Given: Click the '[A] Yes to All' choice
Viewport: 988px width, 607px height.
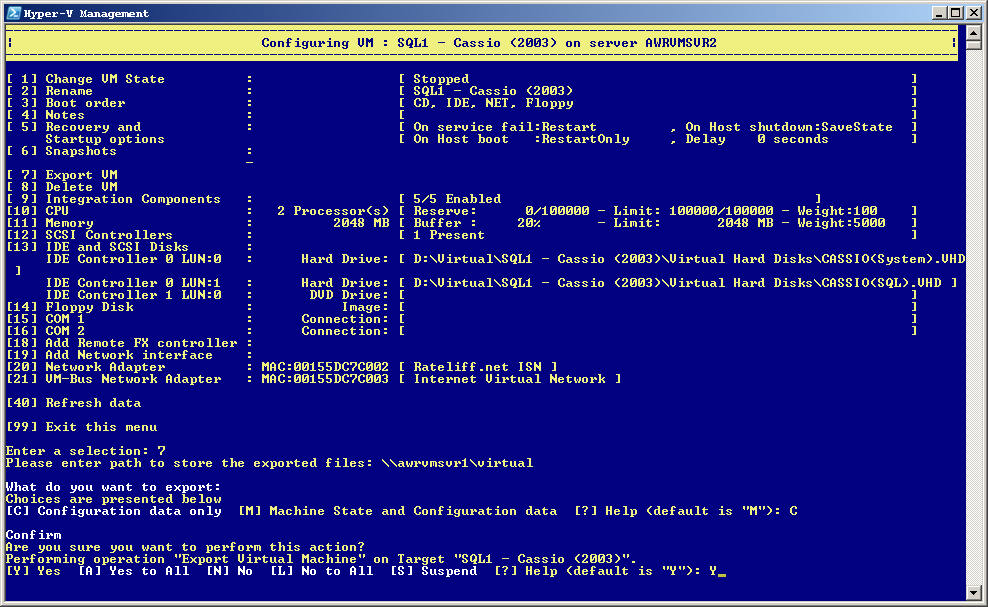Looking at the screenshot, I should (134, 570).
